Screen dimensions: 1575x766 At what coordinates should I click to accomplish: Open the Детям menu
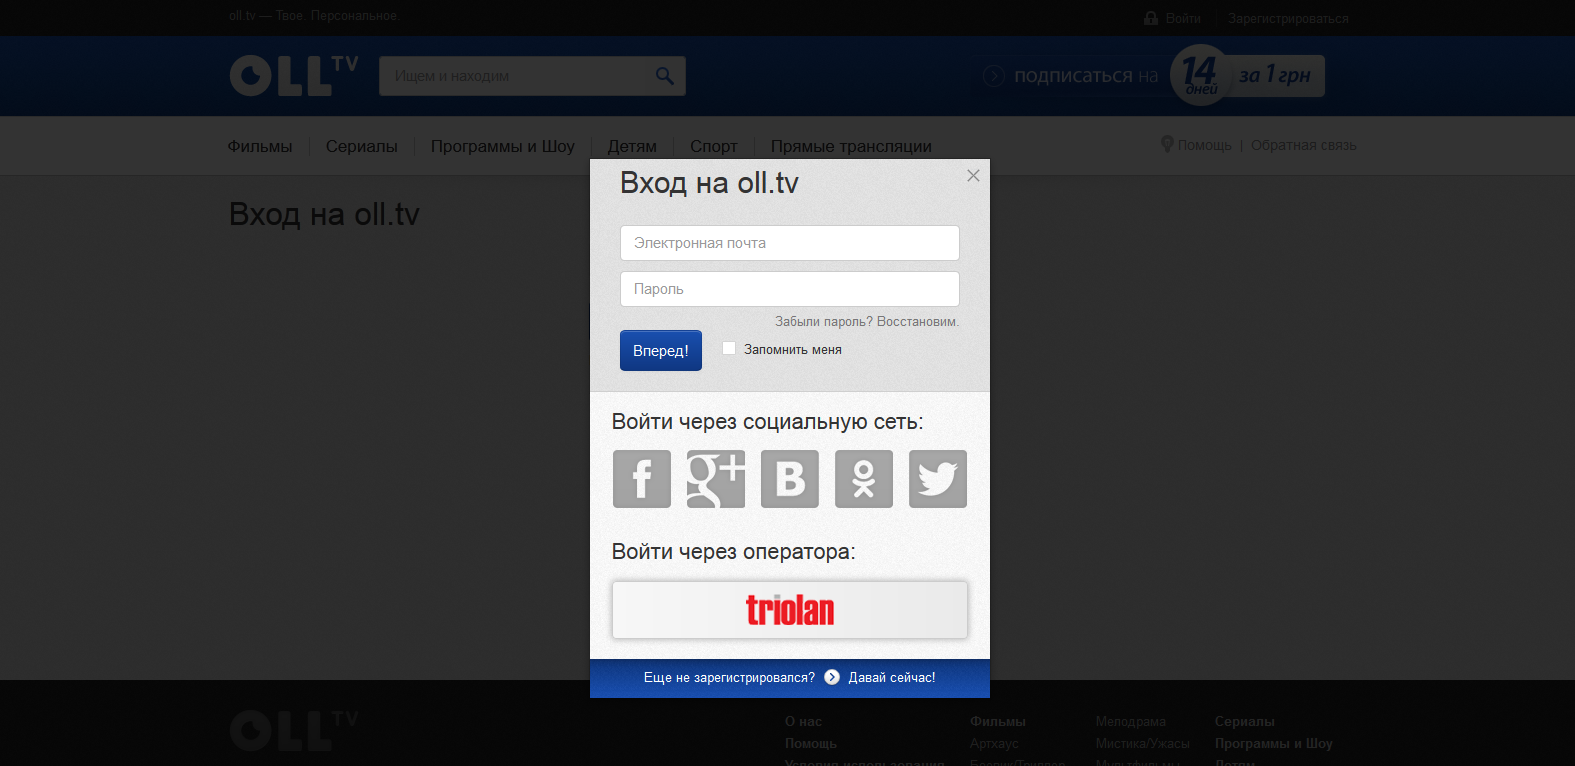[x=632, y=146]
